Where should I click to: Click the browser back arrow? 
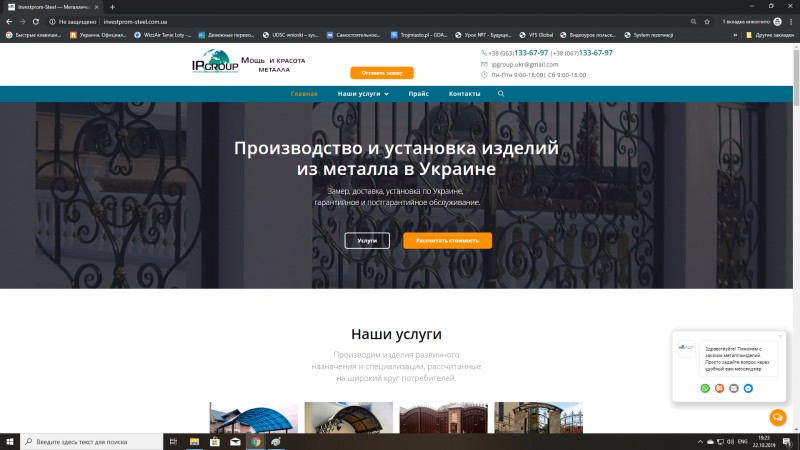point(9,22)
